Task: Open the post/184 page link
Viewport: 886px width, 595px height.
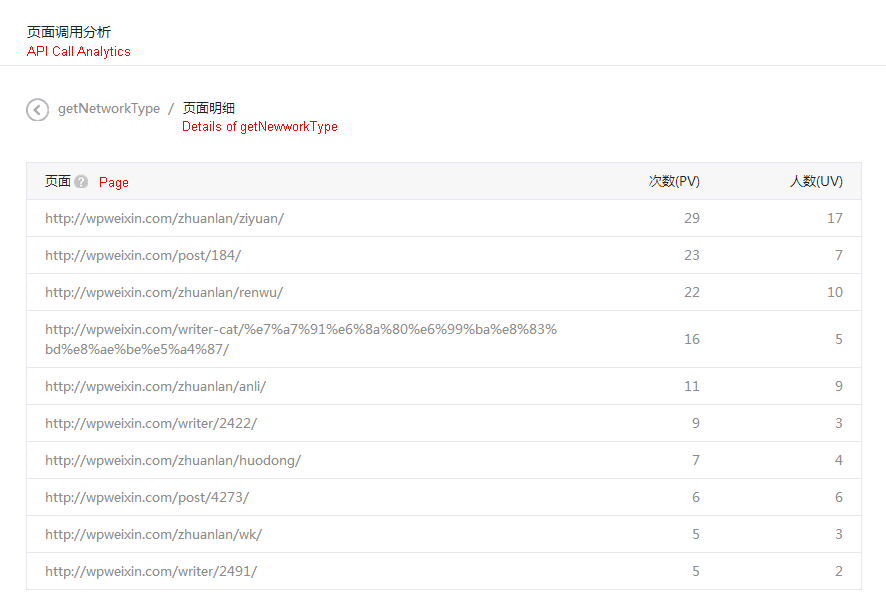Action: tap(143, 255)
